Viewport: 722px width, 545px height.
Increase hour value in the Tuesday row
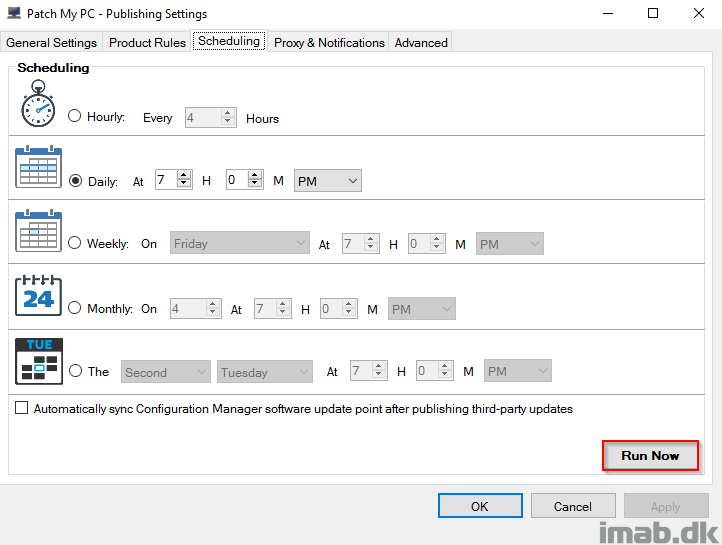[378, 366]
